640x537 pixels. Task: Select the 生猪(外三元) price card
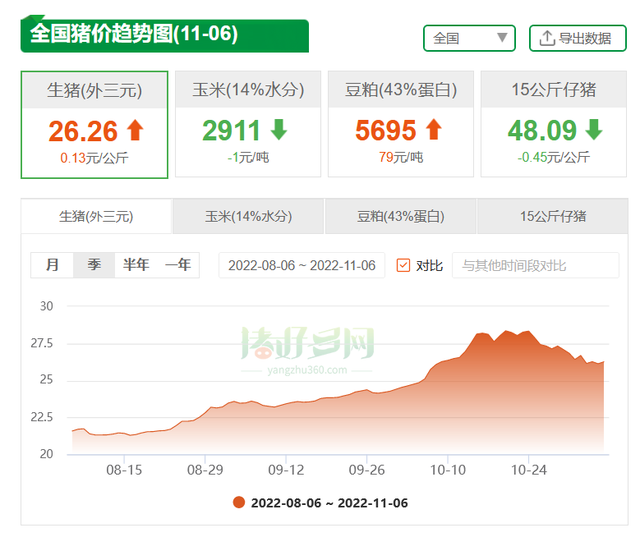pyautogui.click(x=94, y=124)
